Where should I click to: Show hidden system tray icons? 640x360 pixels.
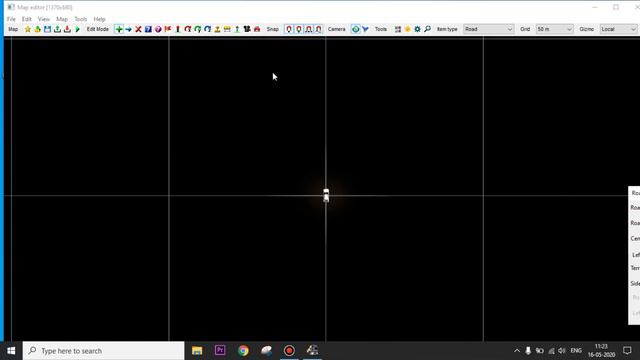pyautogui.click(x=517, y=351)
